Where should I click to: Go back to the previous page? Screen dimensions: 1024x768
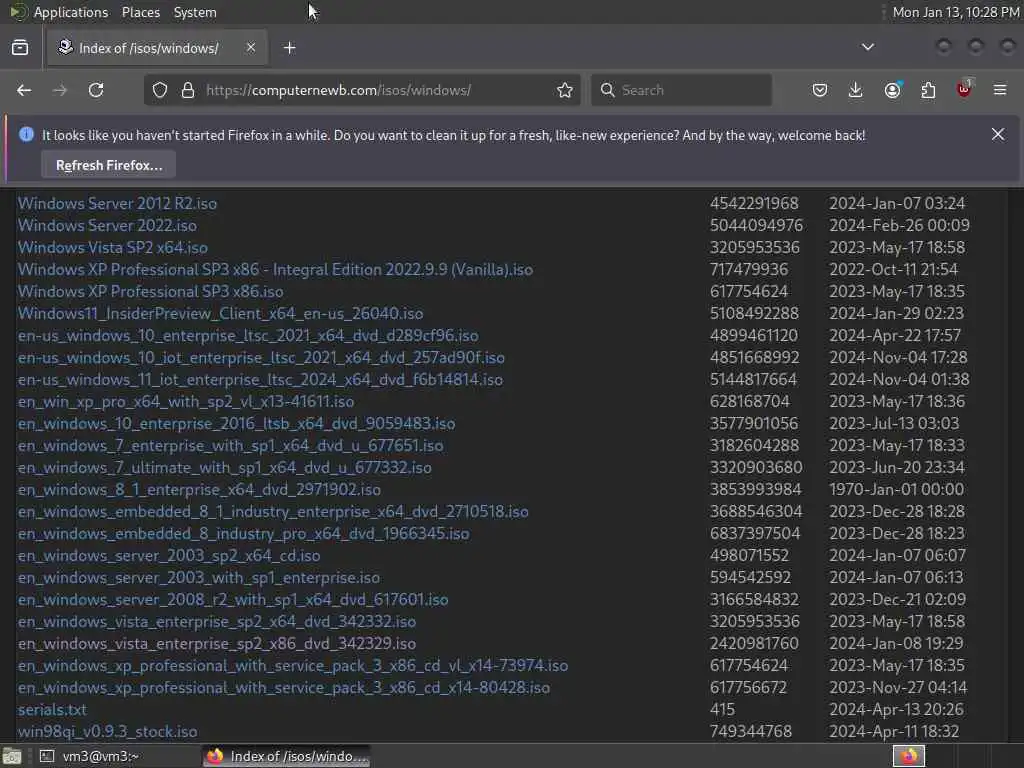[x=24, y=90]
